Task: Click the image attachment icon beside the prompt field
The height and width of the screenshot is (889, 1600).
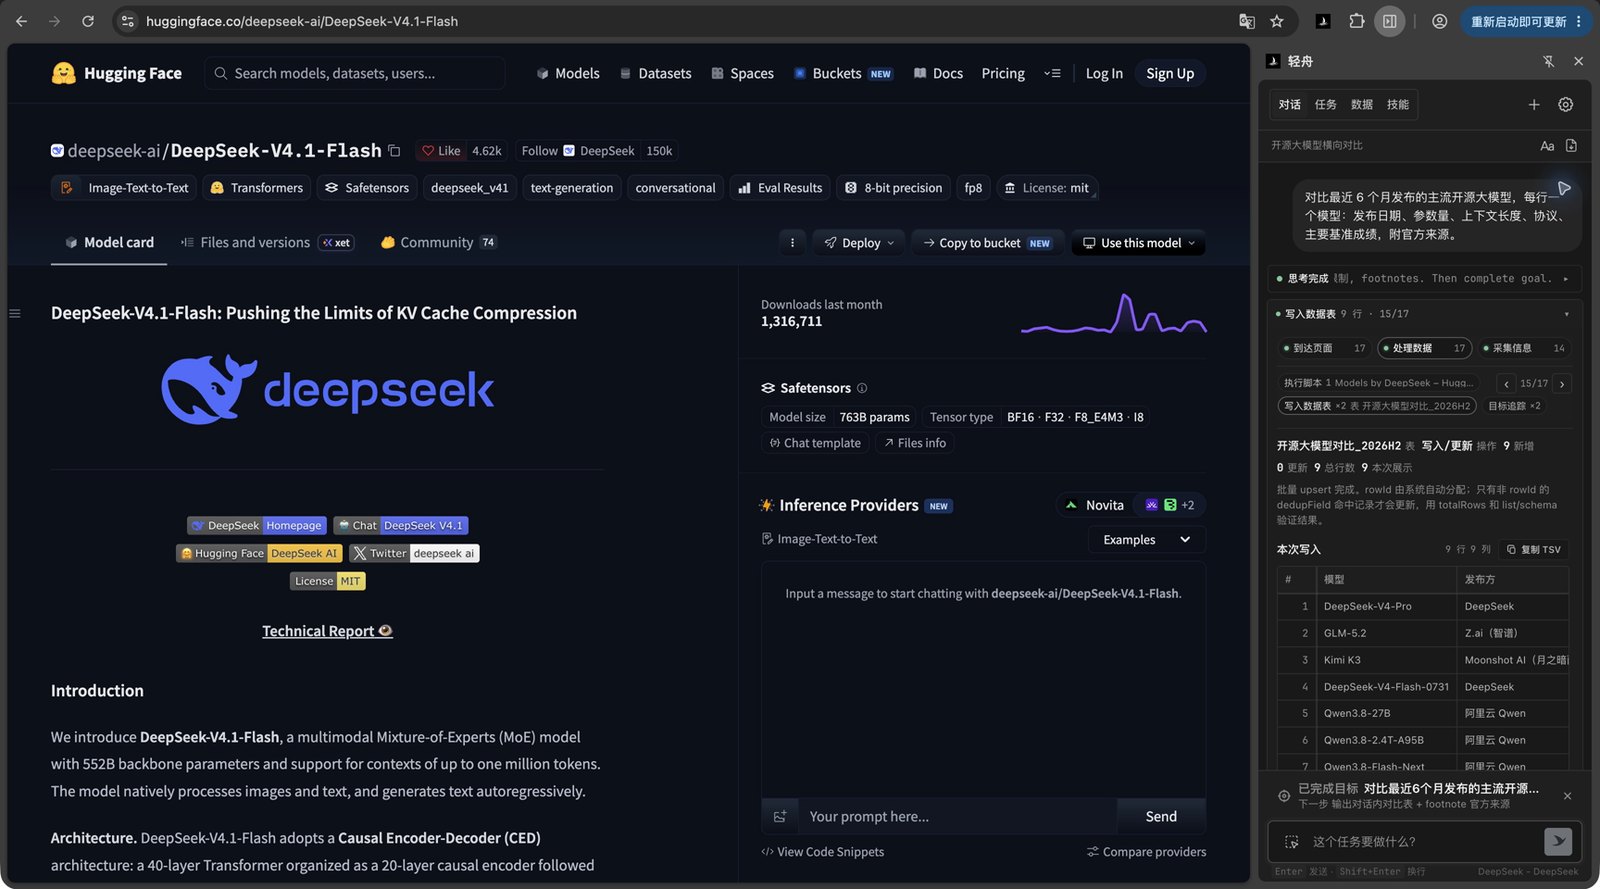Action: tap(780, 817)
